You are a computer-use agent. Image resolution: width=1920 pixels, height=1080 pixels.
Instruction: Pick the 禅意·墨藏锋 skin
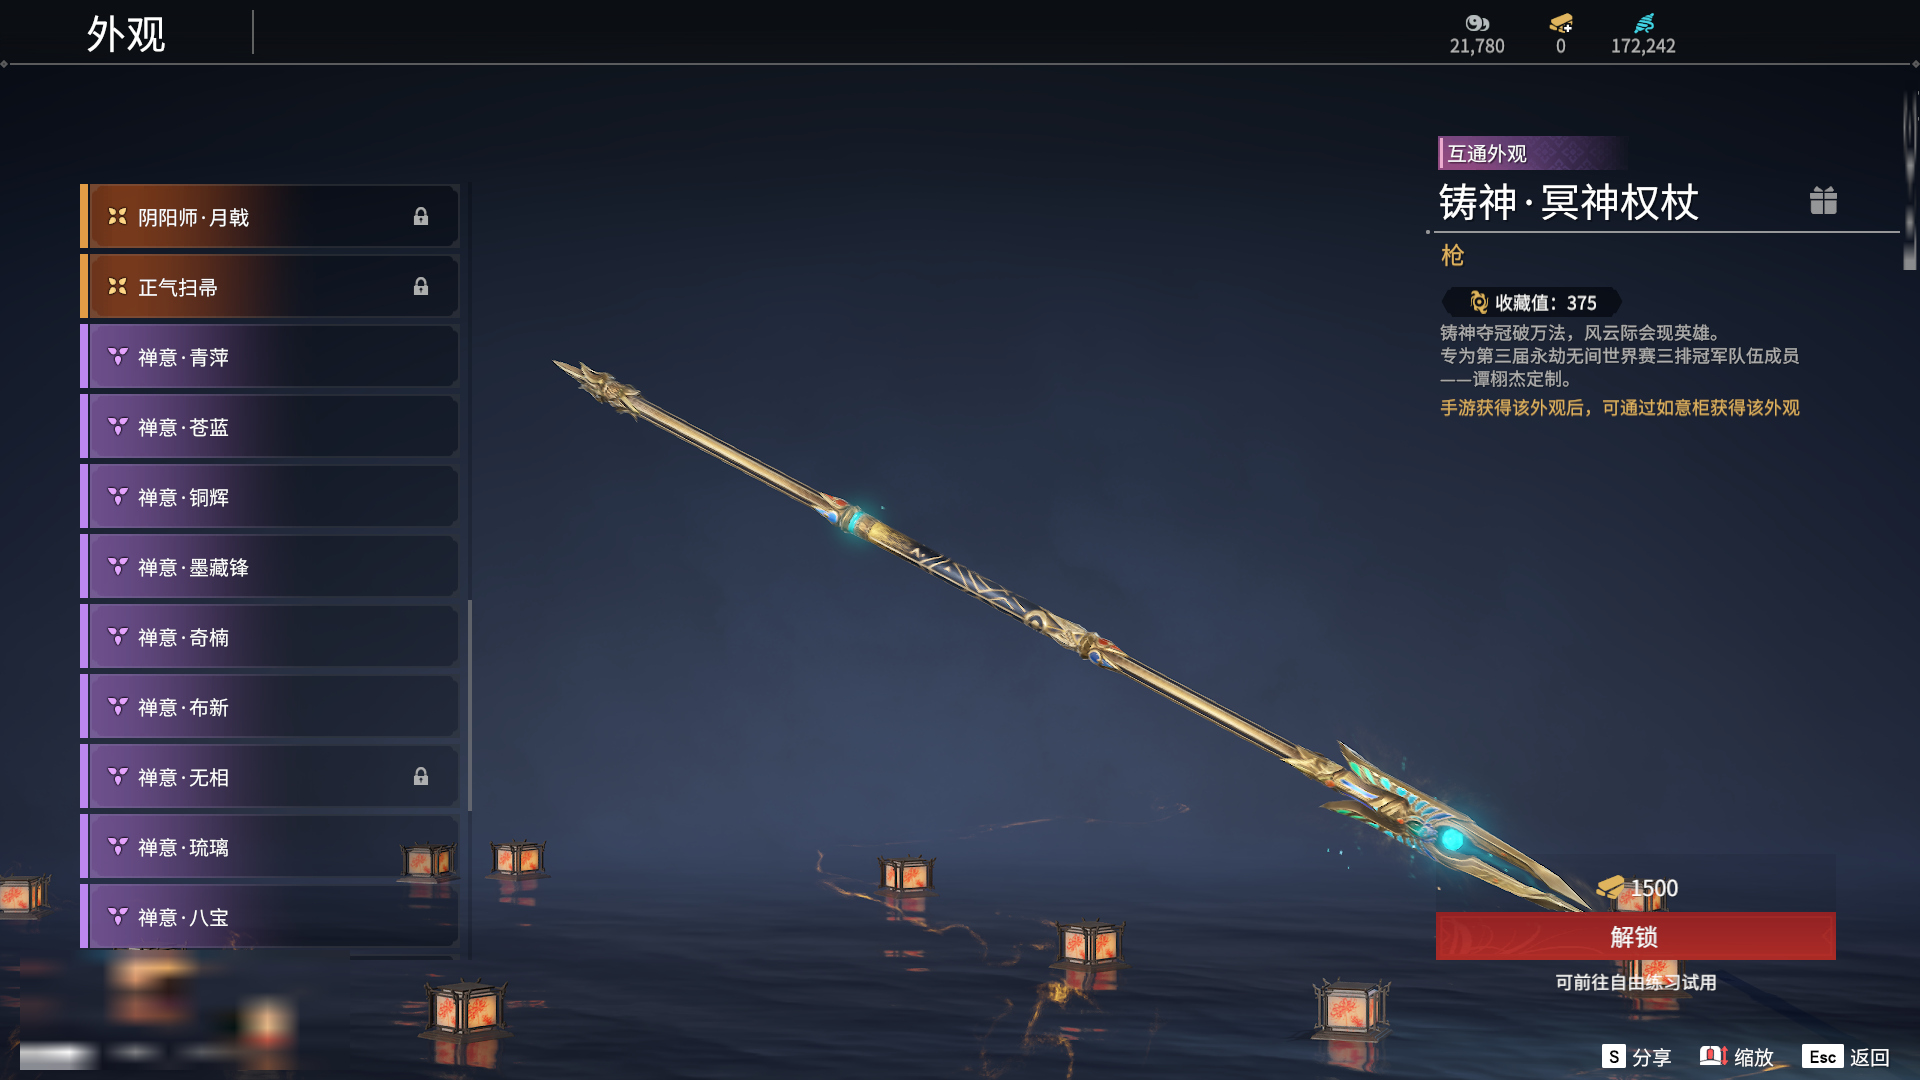click(x=270, y=567)
